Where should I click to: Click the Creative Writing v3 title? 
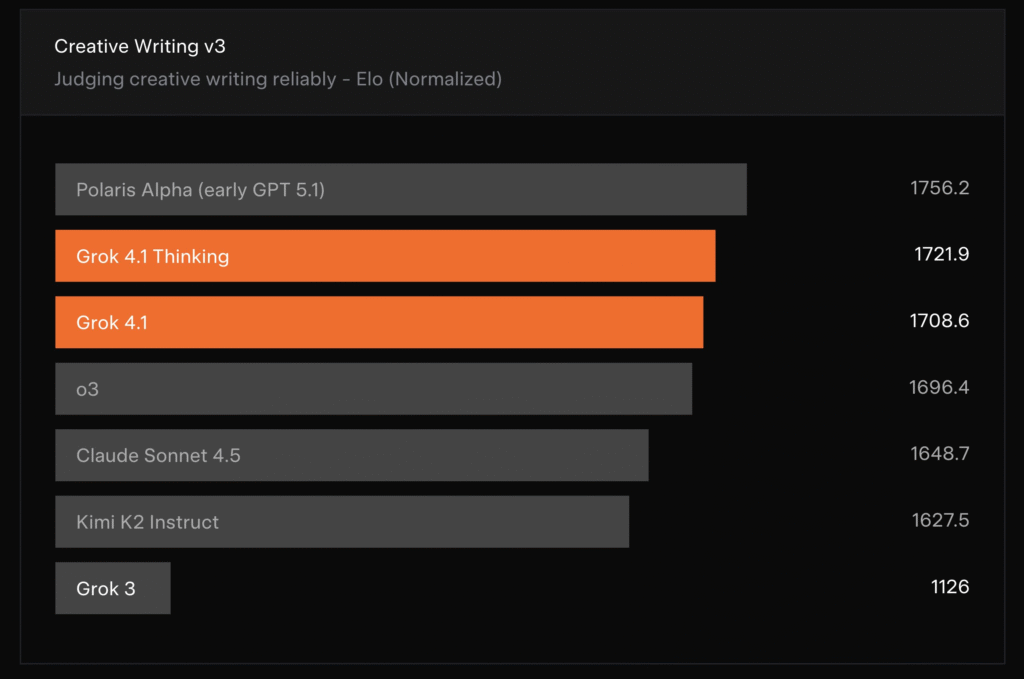140,46
